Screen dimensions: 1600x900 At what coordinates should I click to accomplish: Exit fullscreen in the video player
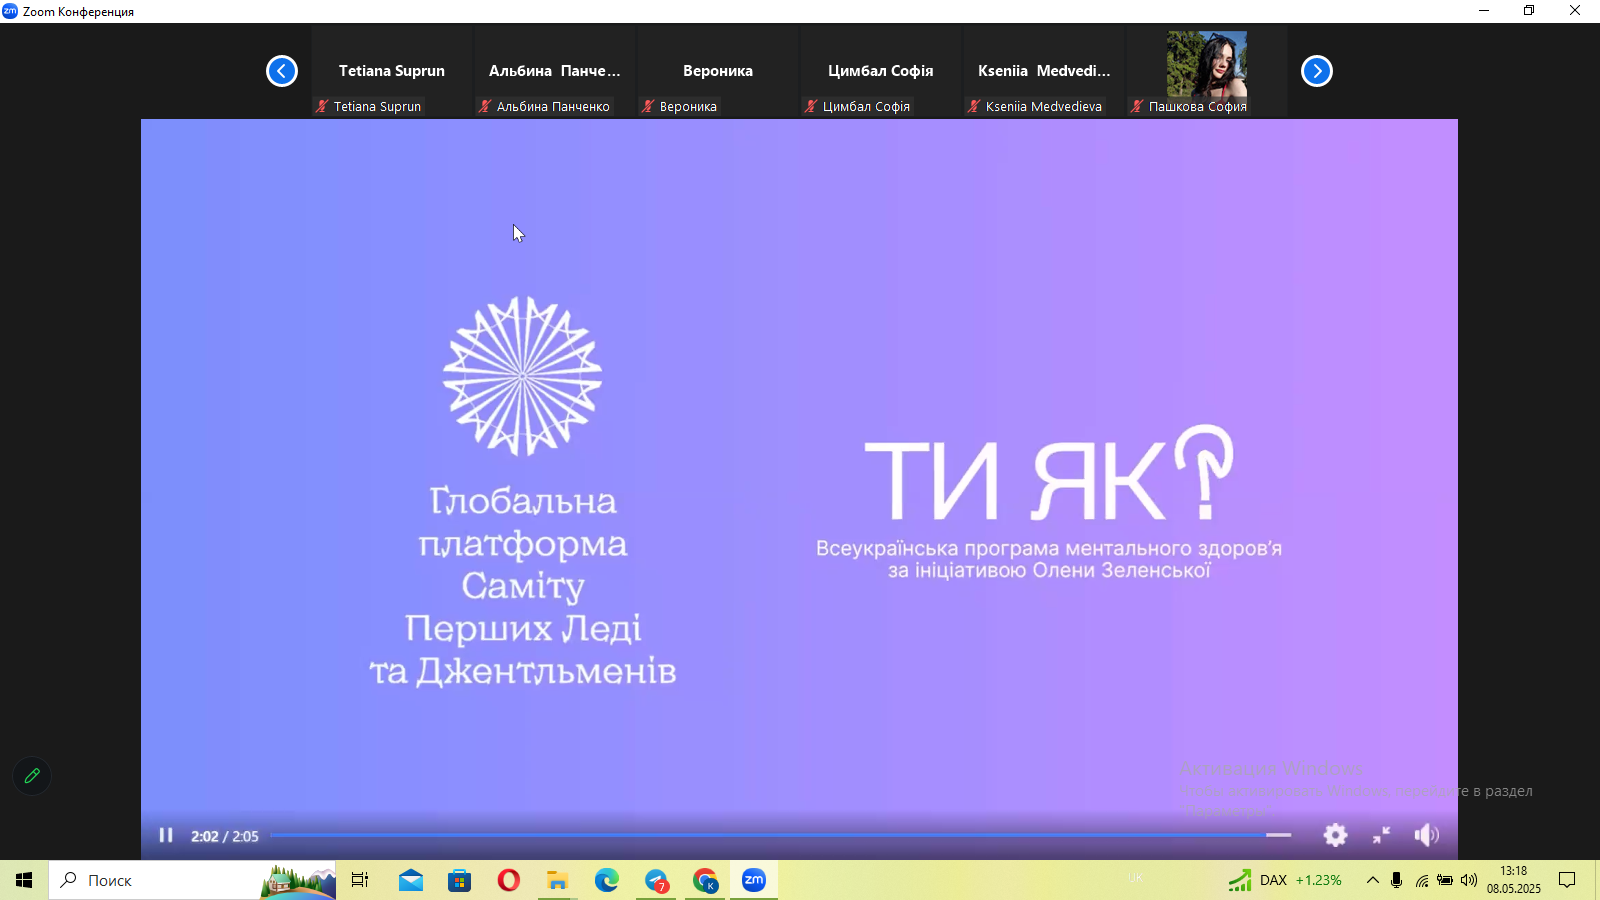[1381, 835]
